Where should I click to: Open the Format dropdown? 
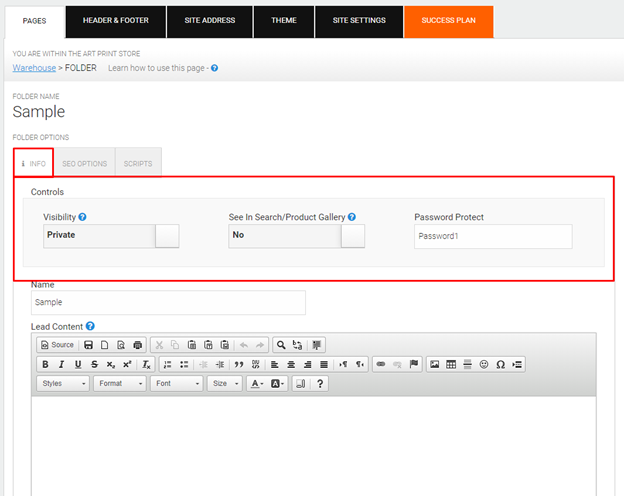click(x=120, y=383)
